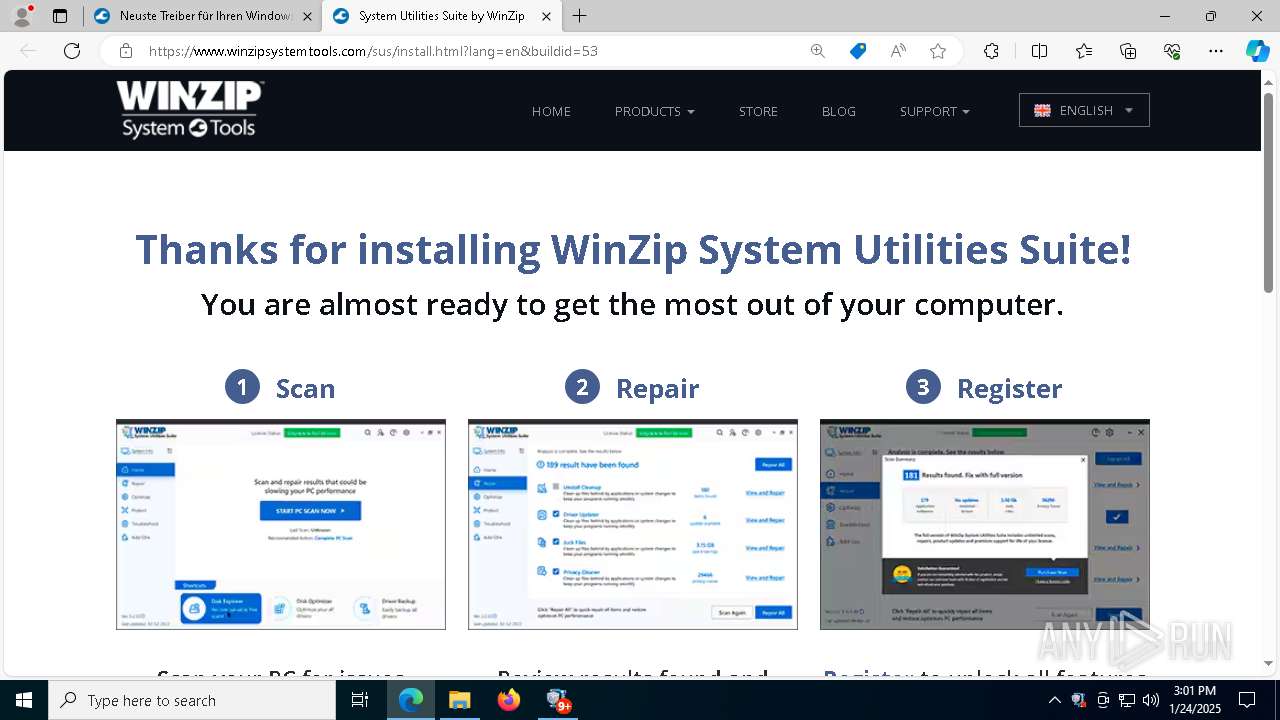Click the "Scan" step heading
This screenshot has height=720, width=1280.
click(305, 388)
